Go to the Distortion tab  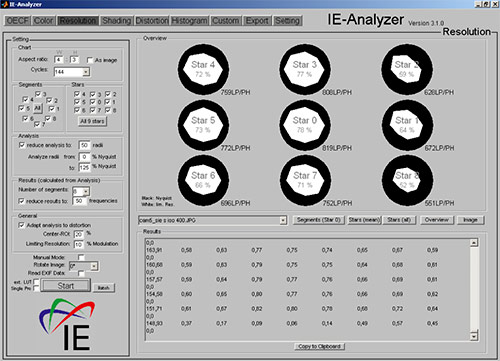[152, 21]
